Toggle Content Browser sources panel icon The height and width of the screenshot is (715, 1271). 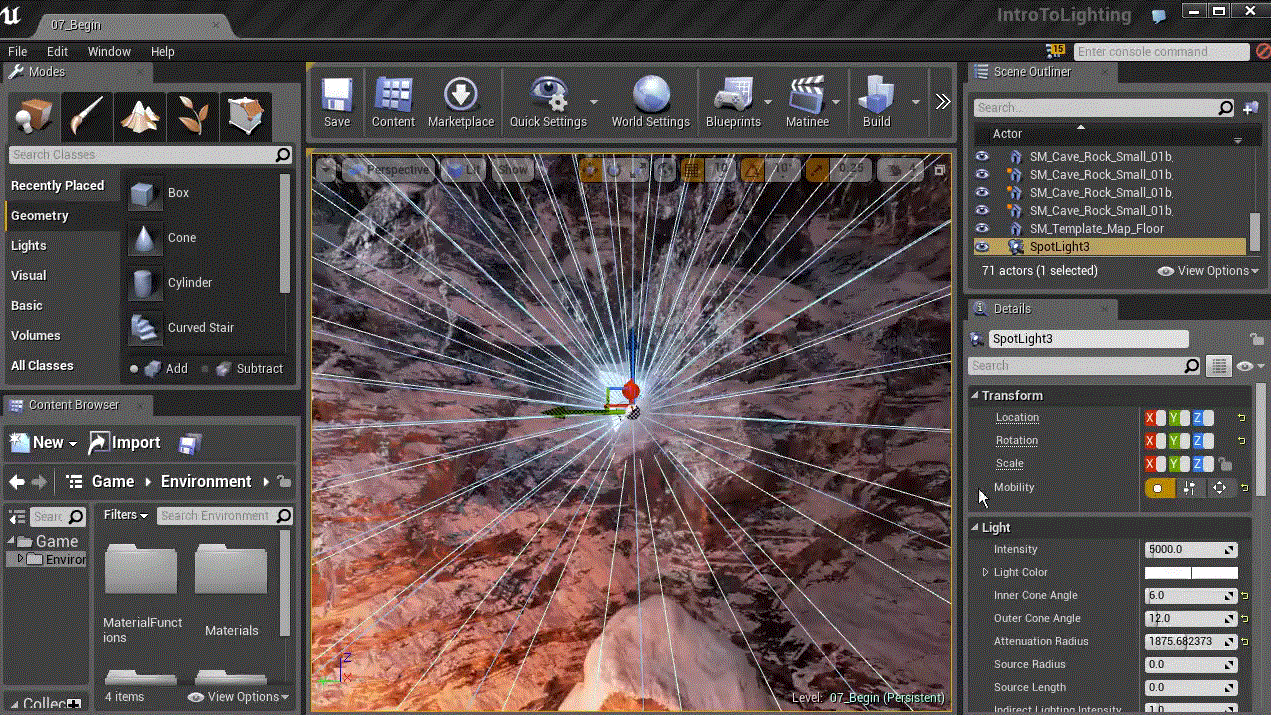point(17,516)
